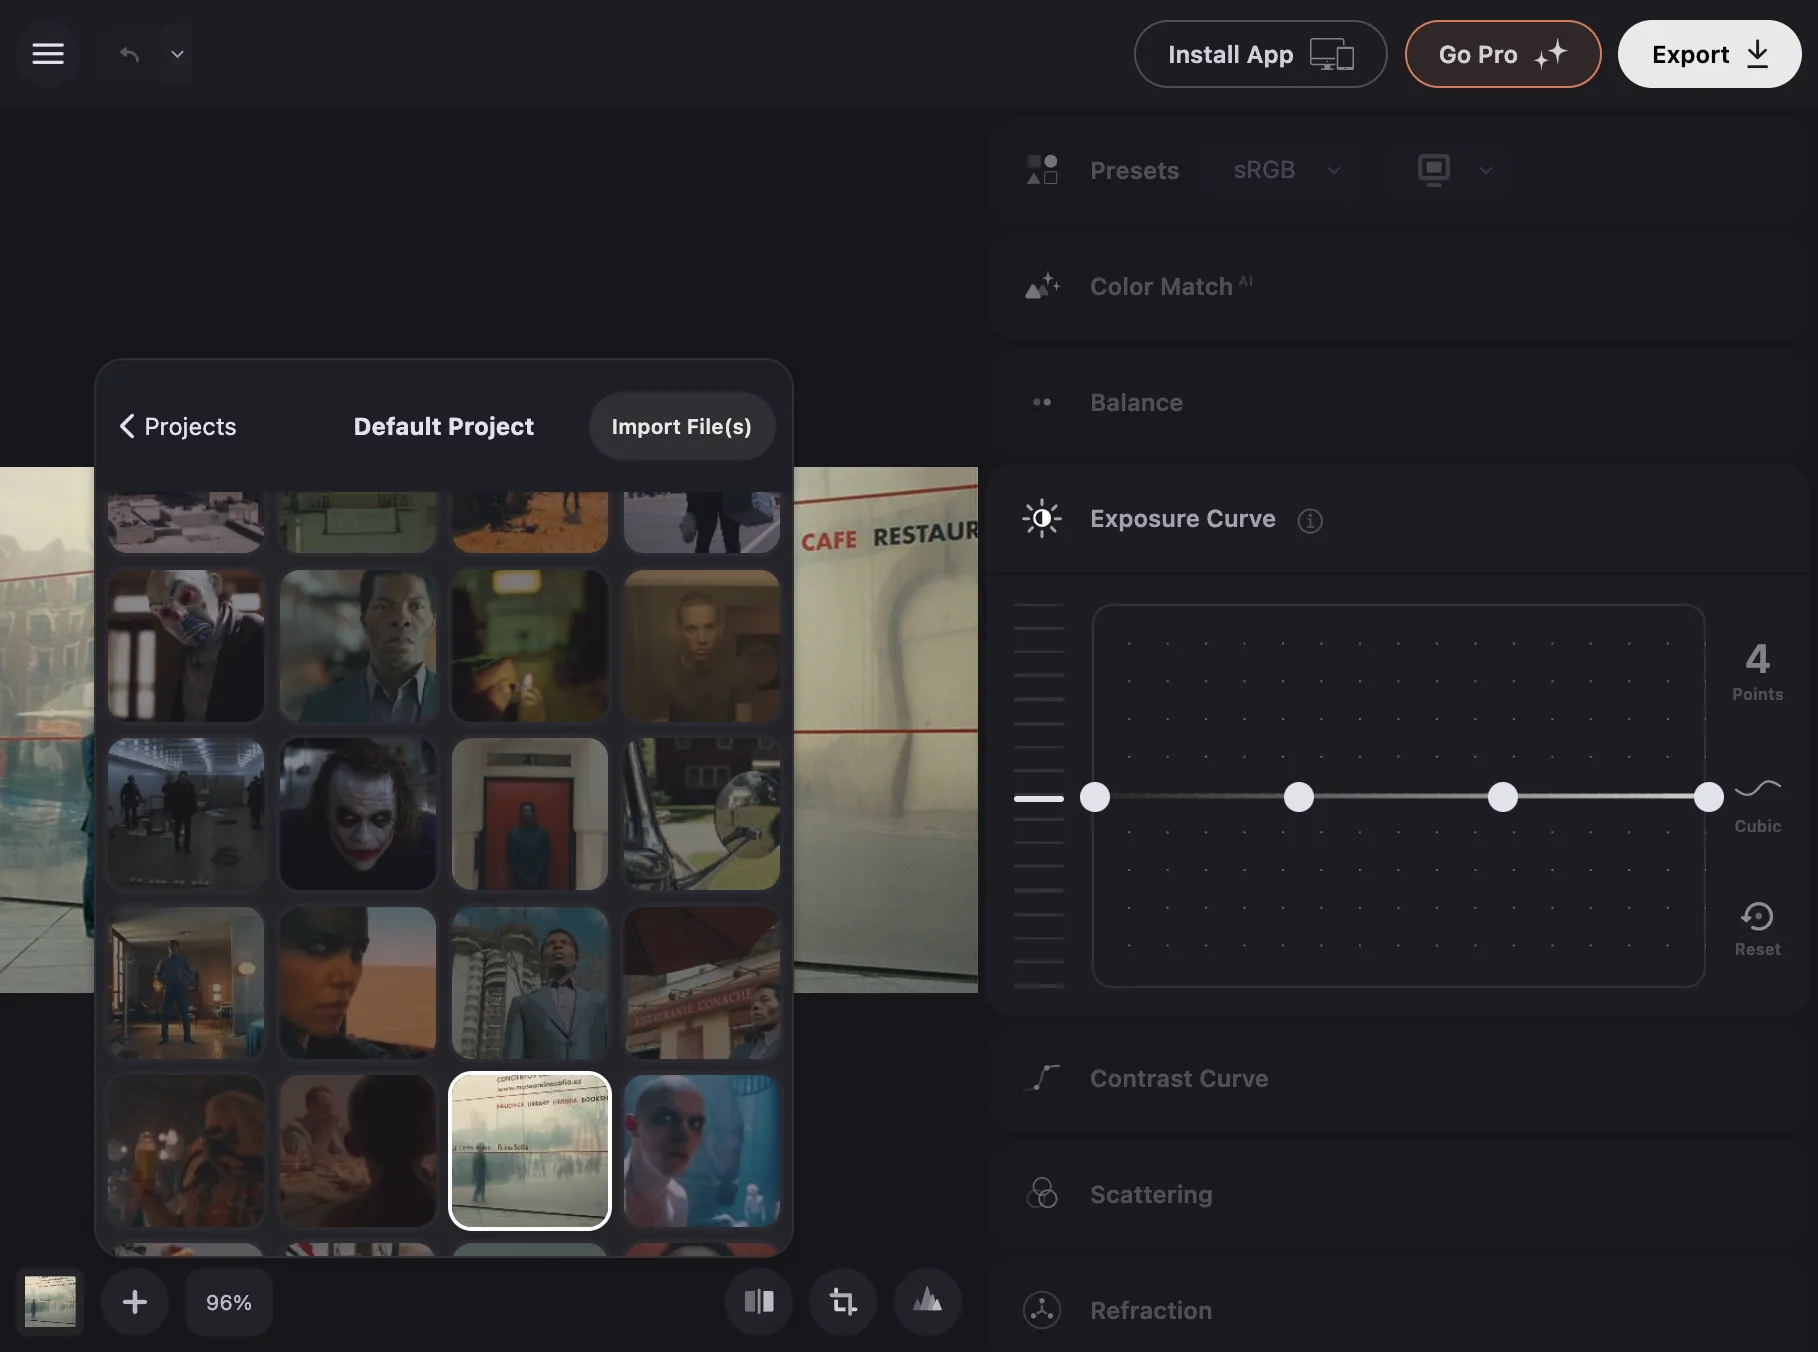Go back to Projects list
The height and width of the screenshot is (1352, 1818).
point(178,426)
